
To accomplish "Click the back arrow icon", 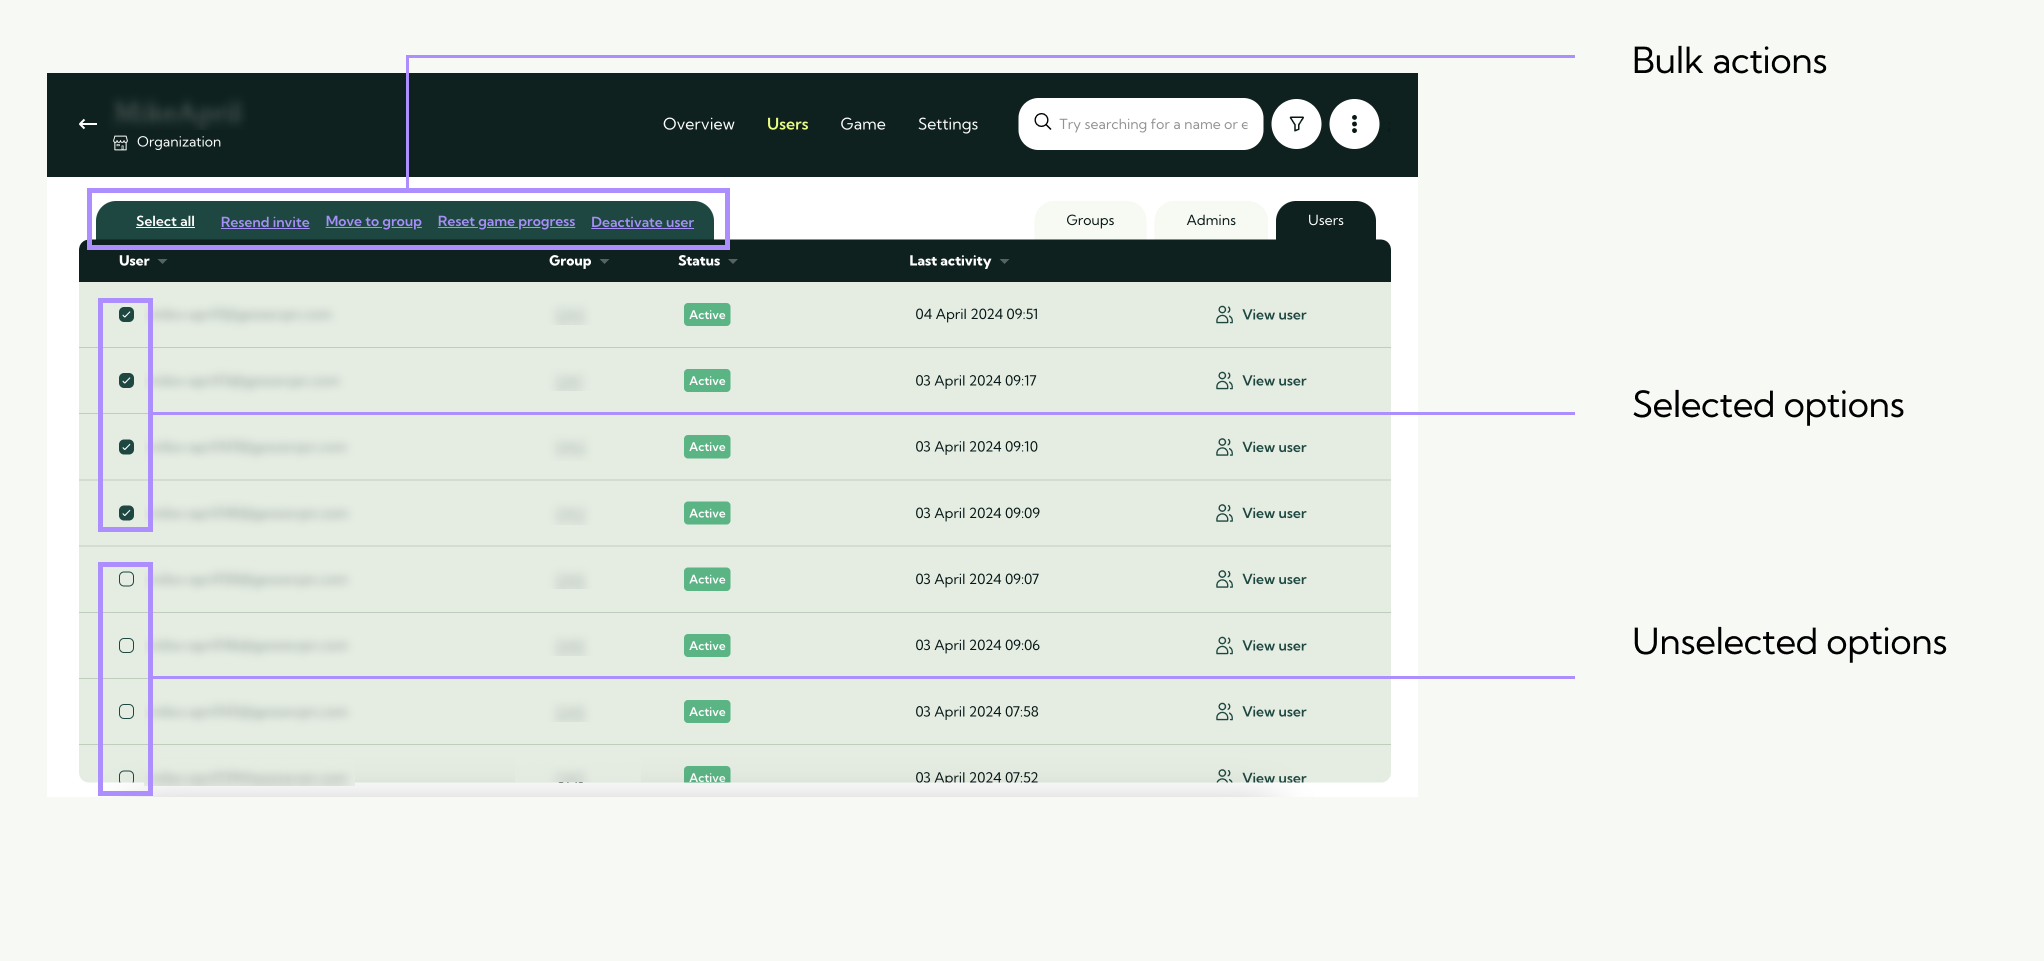I will [x=88, y=124].
